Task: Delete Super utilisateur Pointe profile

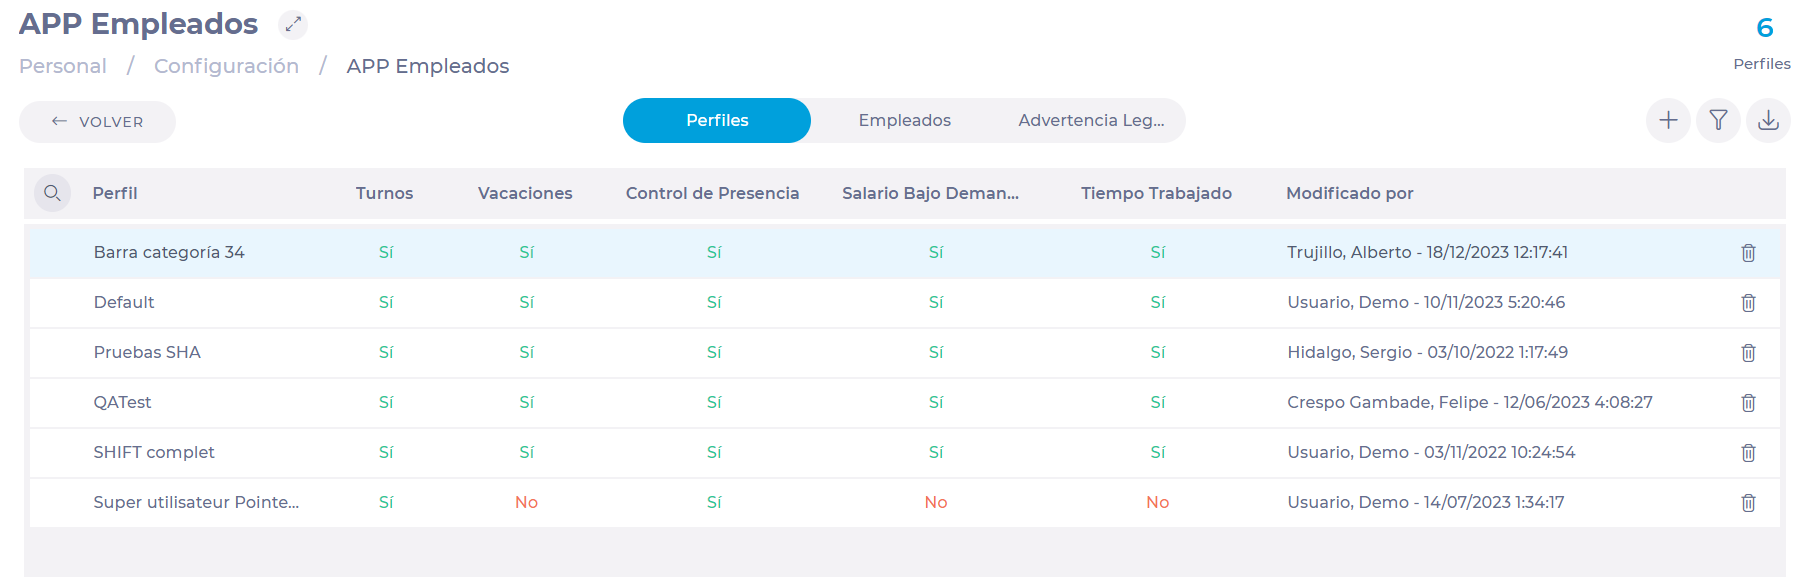Action: (x=1748, y=503)
